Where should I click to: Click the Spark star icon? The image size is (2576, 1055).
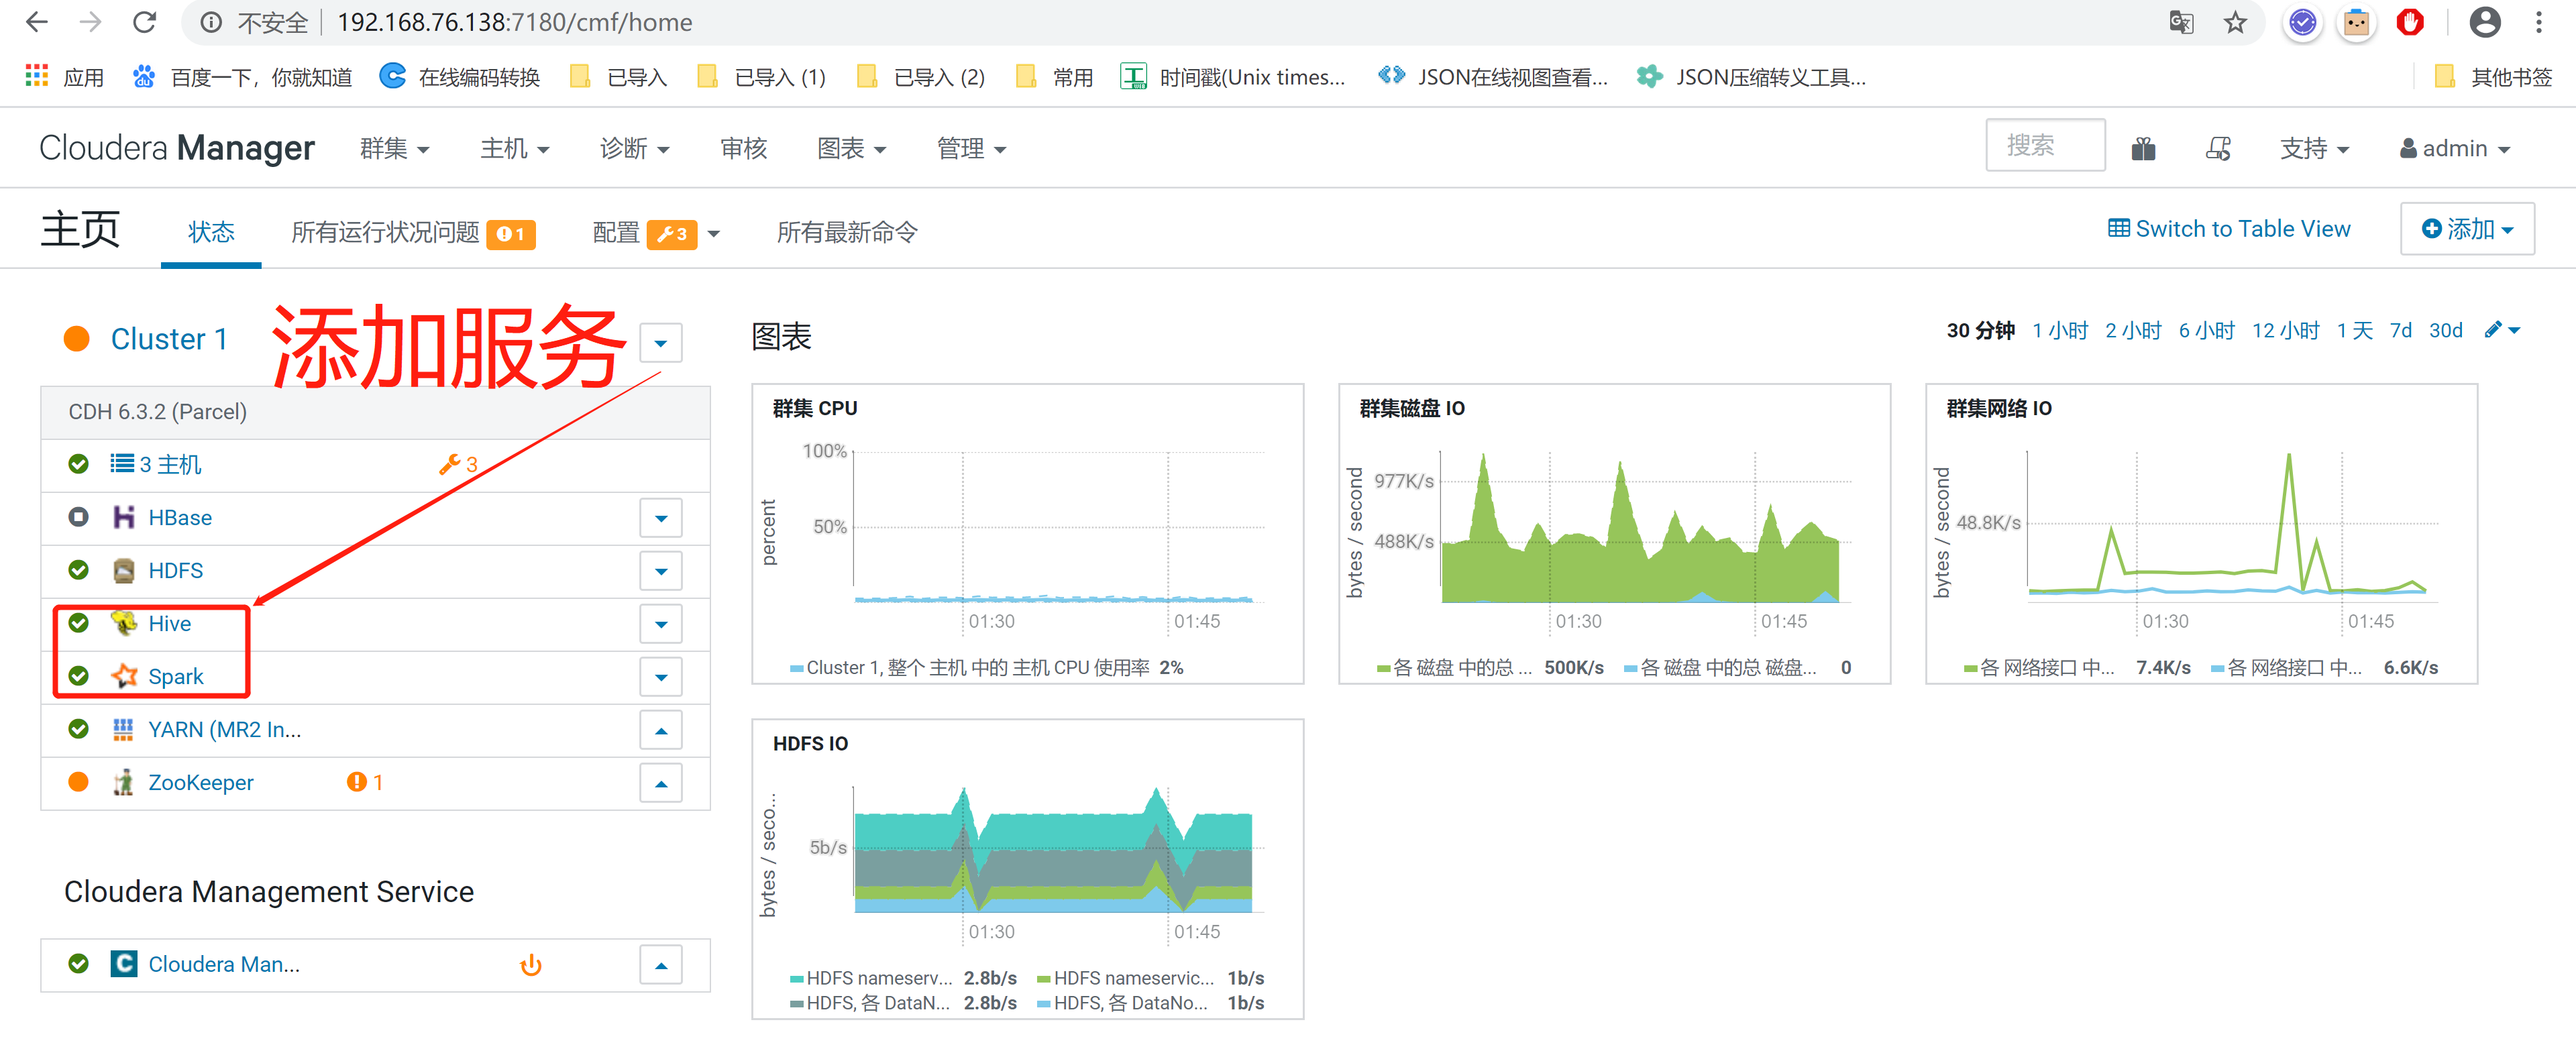point(124,676)
